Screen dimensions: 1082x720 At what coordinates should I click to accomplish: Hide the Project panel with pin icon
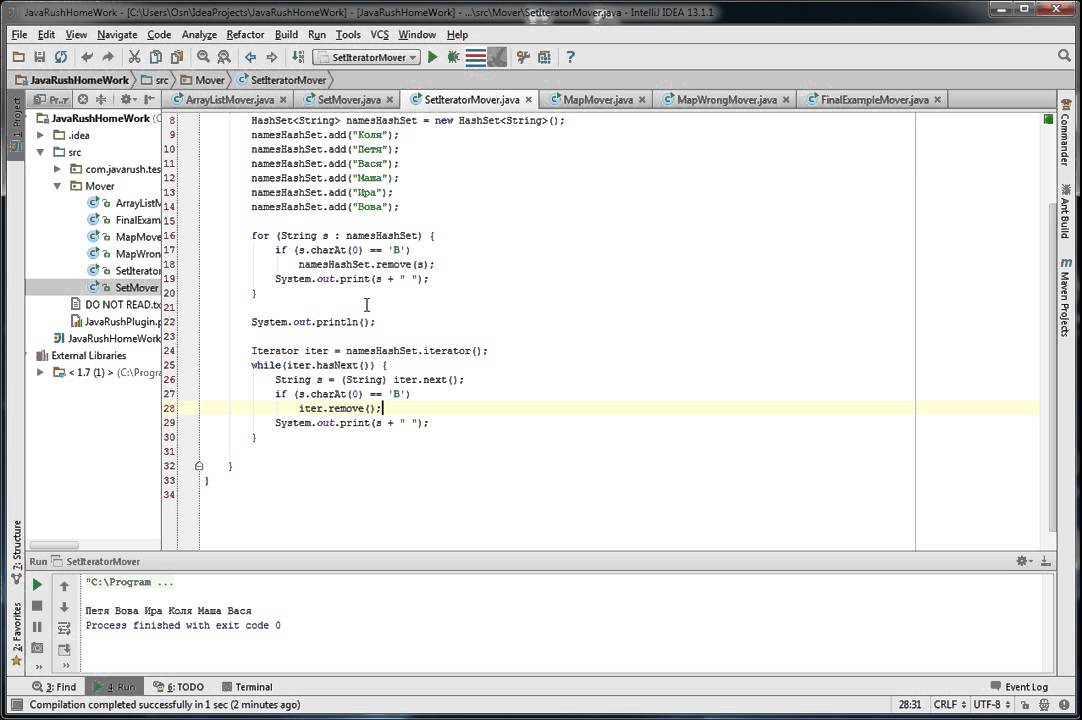[x=150, y=99]
